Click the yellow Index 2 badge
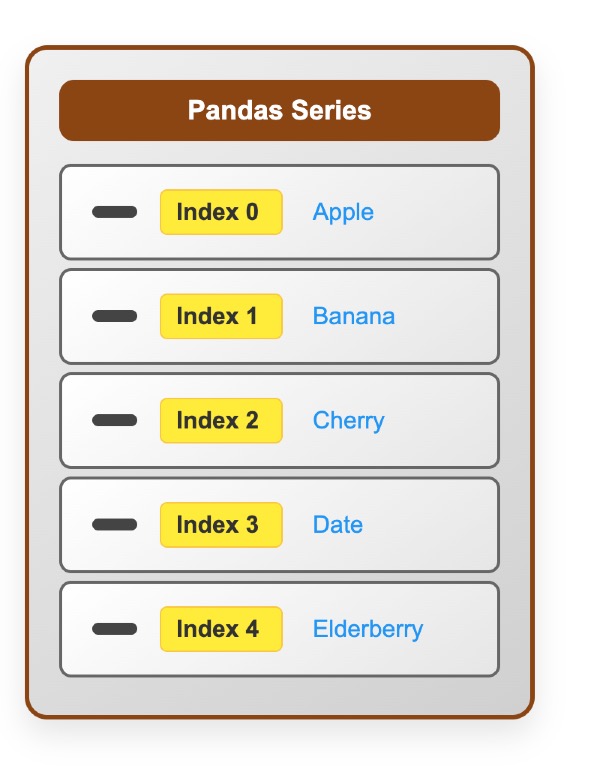This screenshot has height=781, width=606. point(221,420)
